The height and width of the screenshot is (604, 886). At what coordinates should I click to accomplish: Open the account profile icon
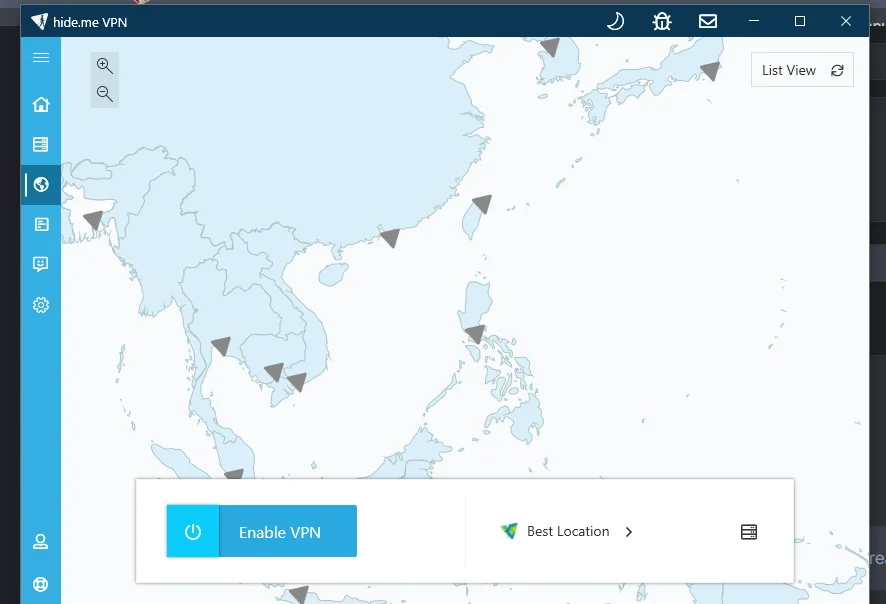[x=41, y=542]
